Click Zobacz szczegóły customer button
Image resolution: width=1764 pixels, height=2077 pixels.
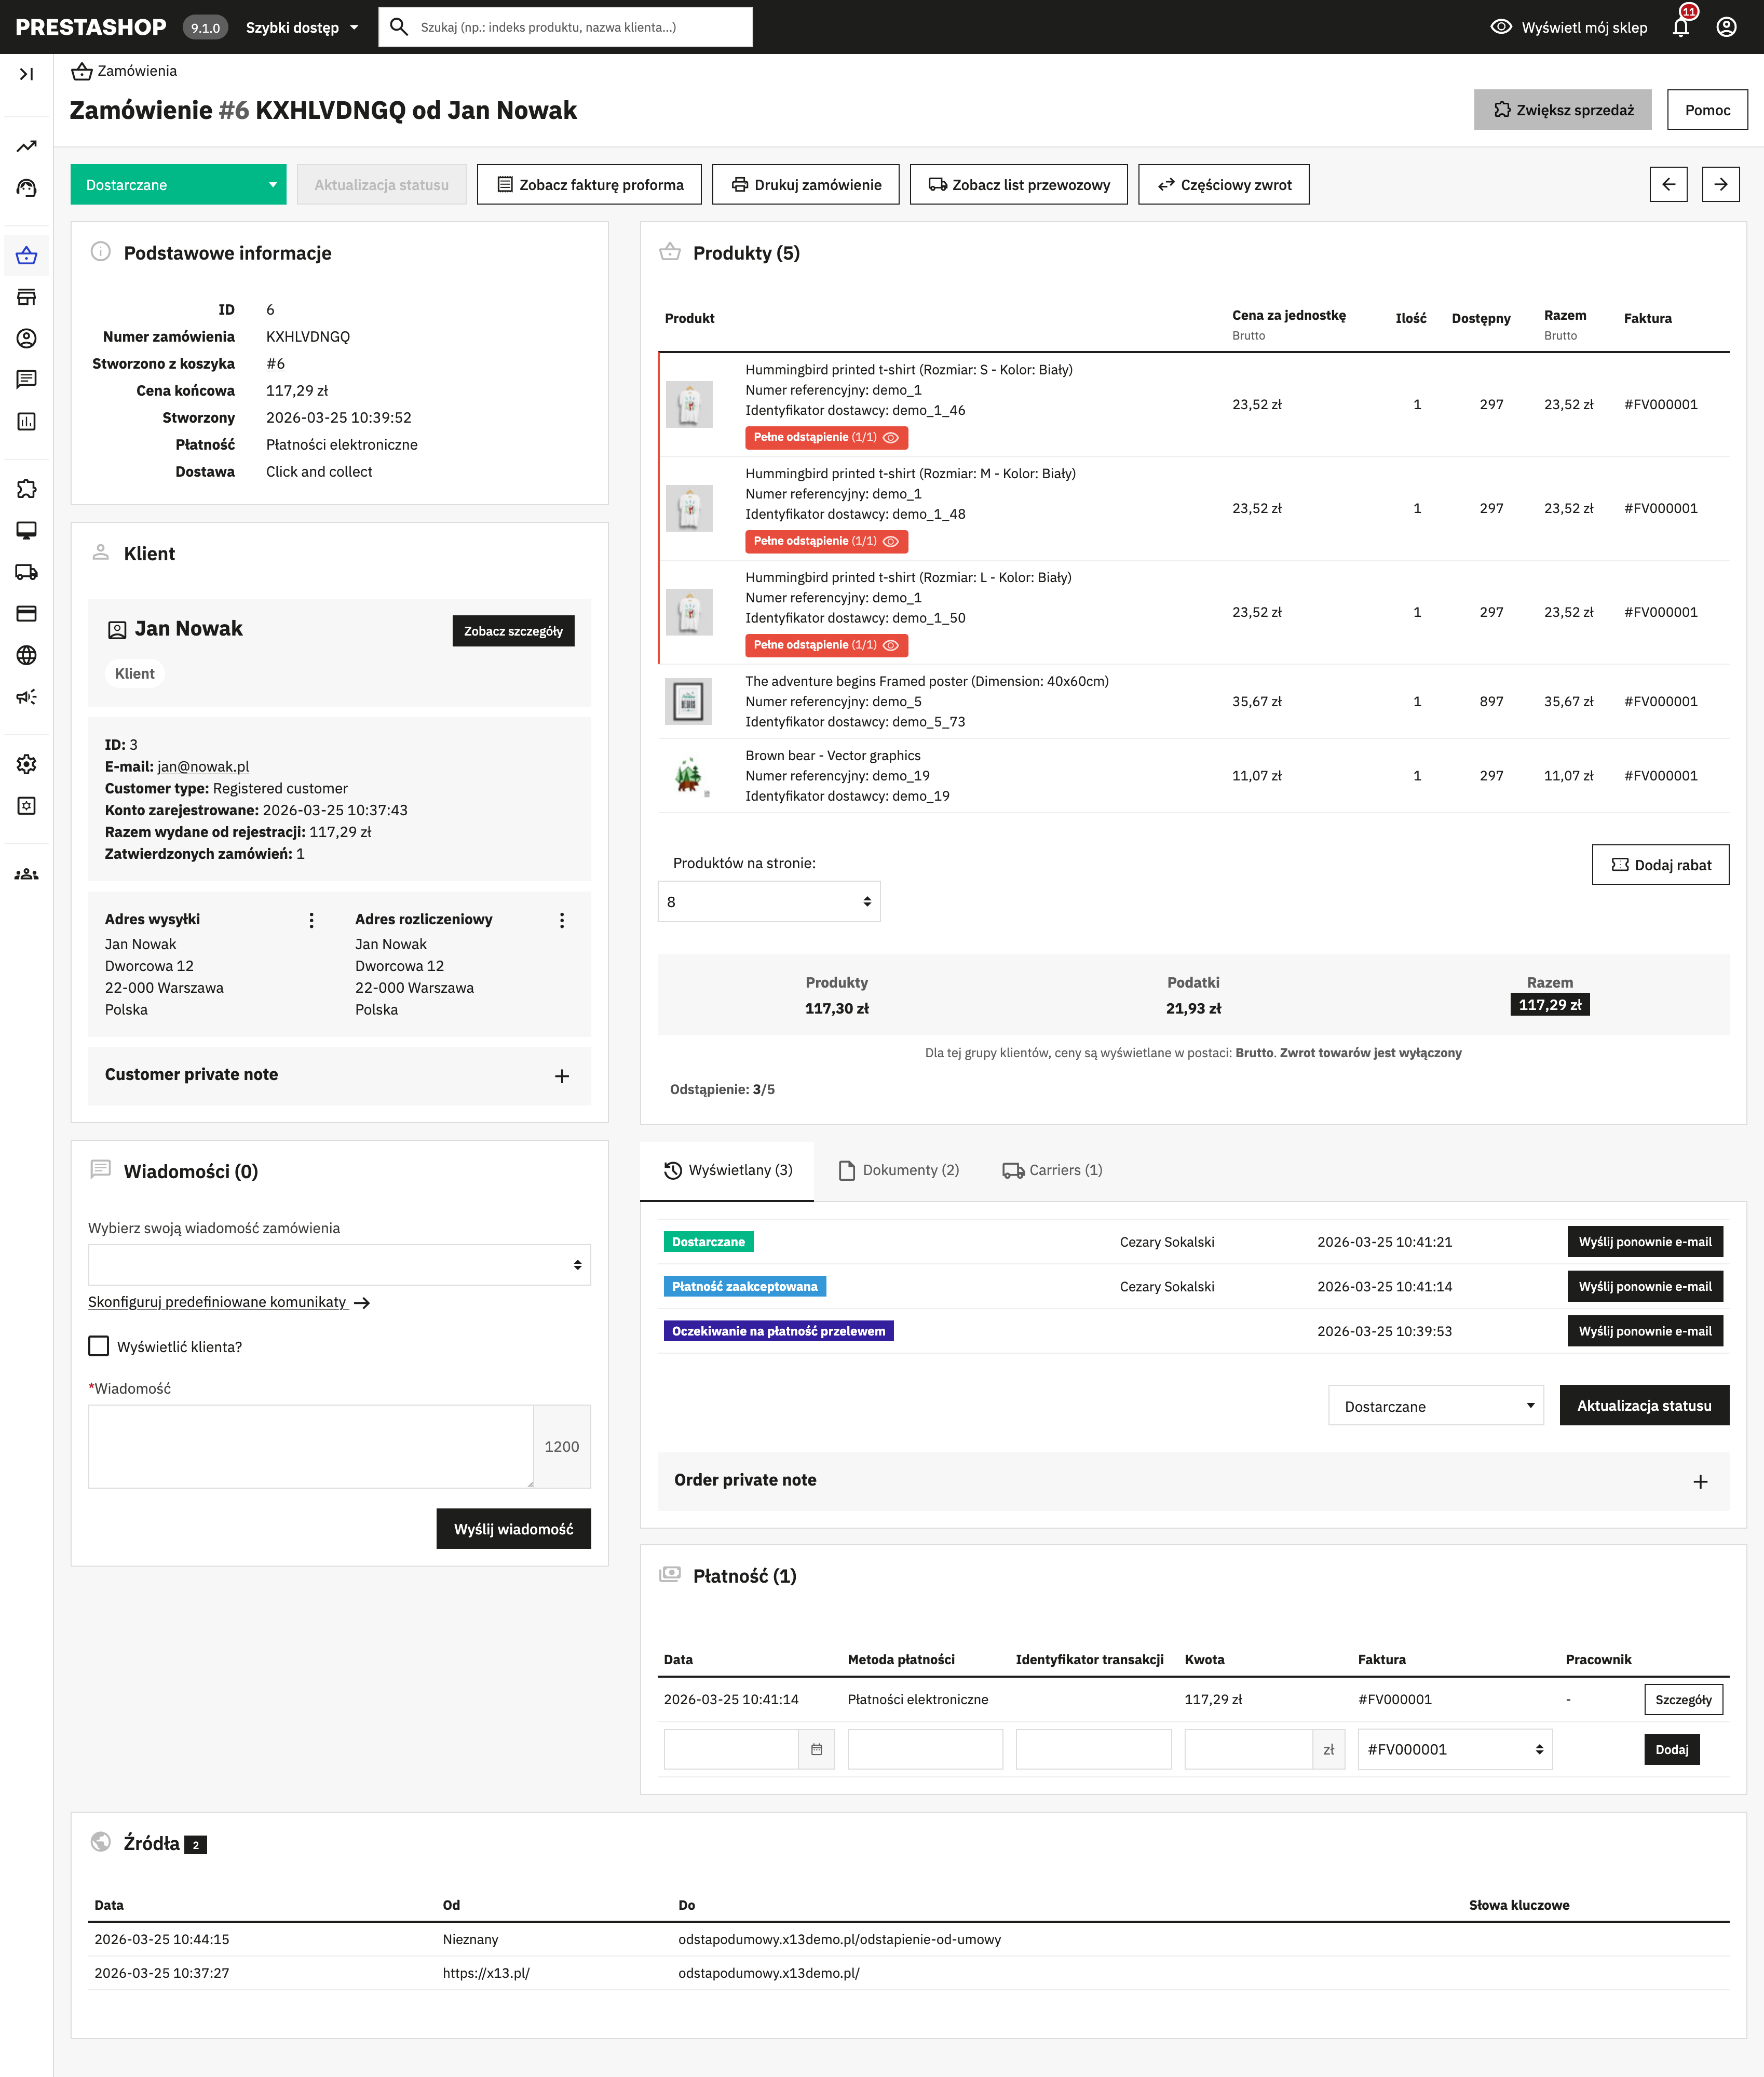click(x=513, y=631)
